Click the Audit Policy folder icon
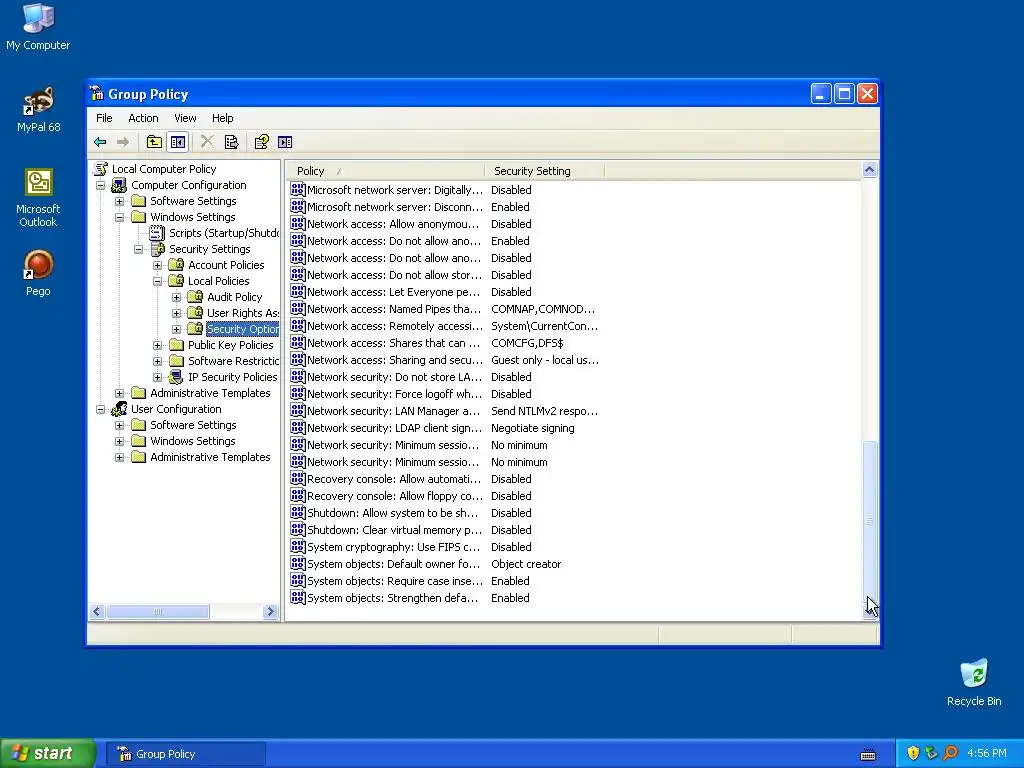This screenshot has width=1024, height=768. 195,297
